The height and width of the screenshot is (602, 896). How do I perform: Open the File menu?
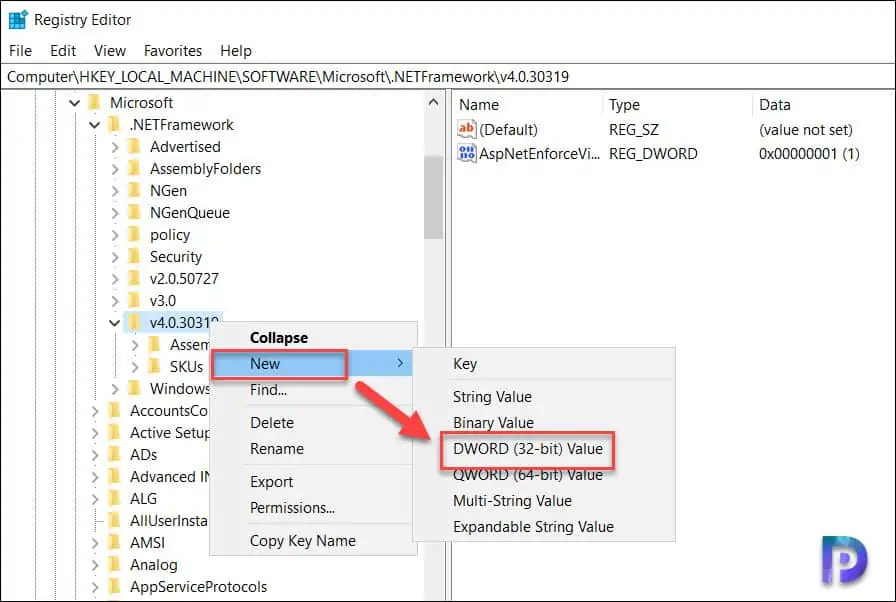[21, 51]
